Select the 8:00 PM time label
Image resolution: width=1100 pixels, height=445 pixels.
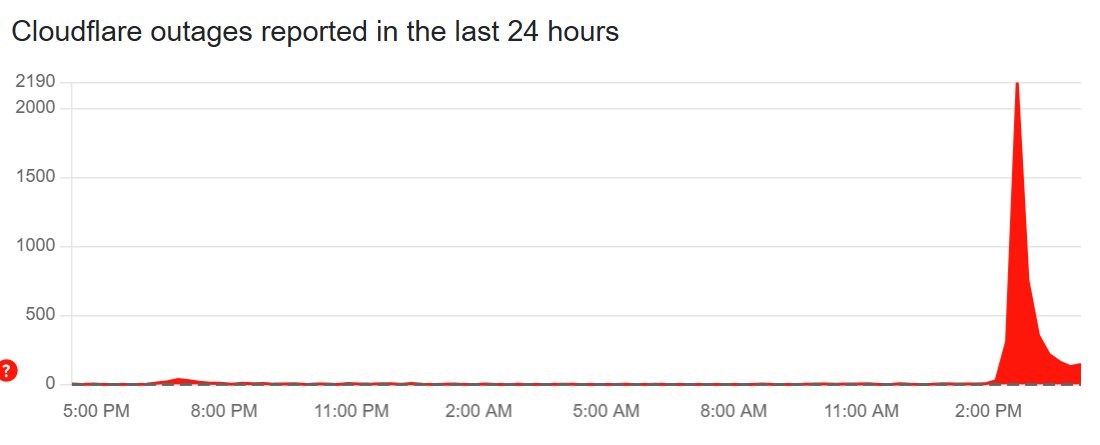[x=224, y=411]
